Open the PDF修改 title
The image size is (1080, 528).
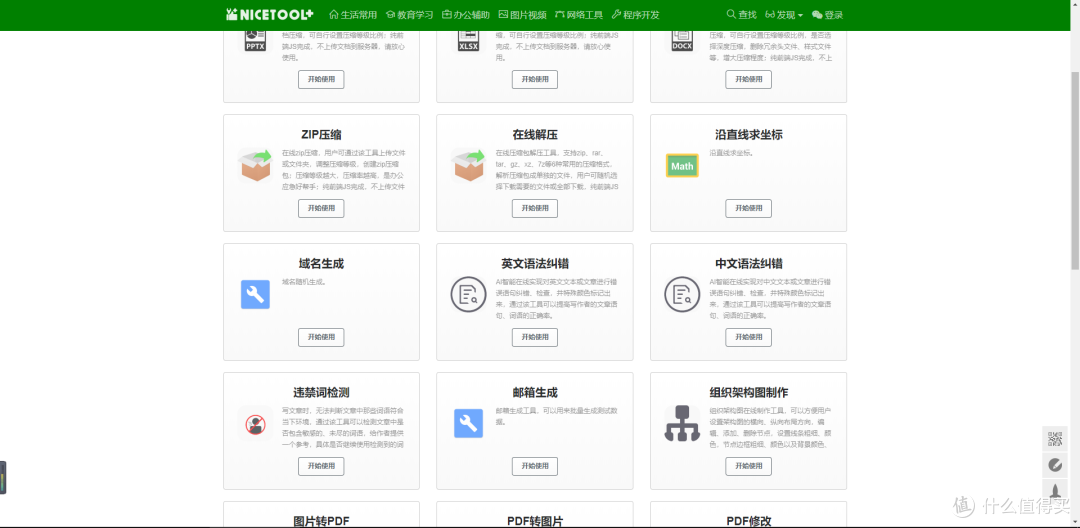point(748,521)
